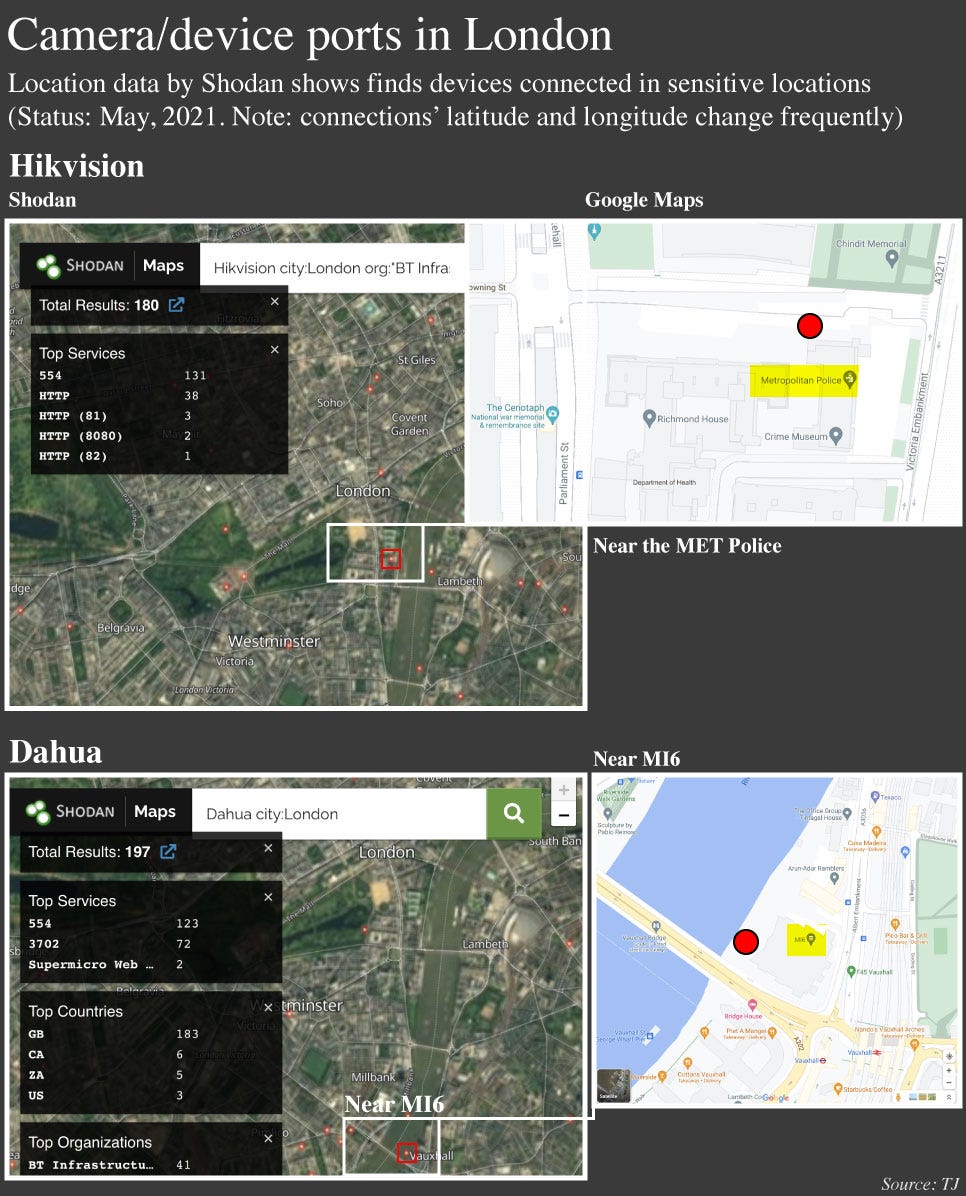Select the GB country row

[x=114, y=1034]
